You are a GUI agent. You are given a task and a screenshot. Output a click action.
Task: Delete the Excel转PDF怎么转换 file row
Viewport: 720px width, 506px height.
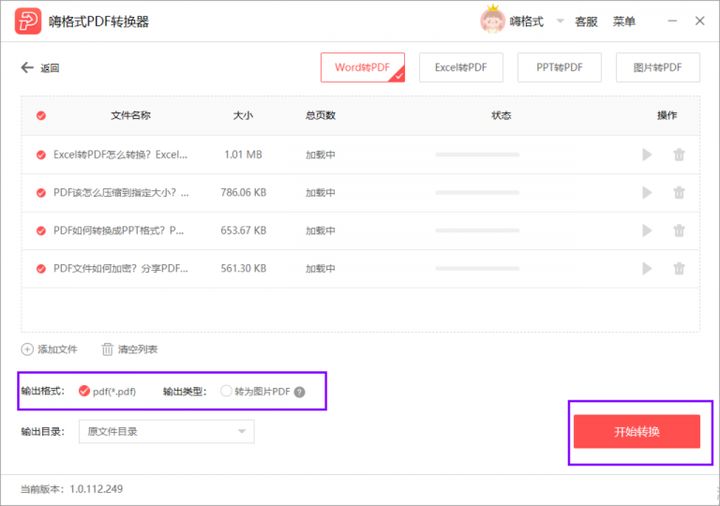tap(679, 155)
